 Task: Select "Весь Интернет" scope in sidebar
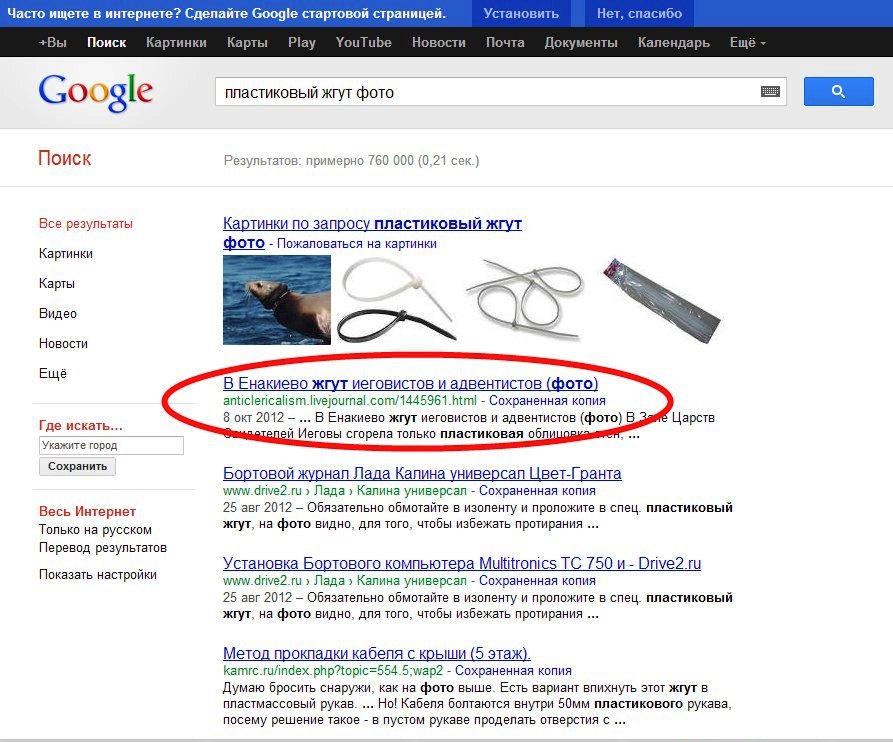pyautogui.click(x=87, y=511)
